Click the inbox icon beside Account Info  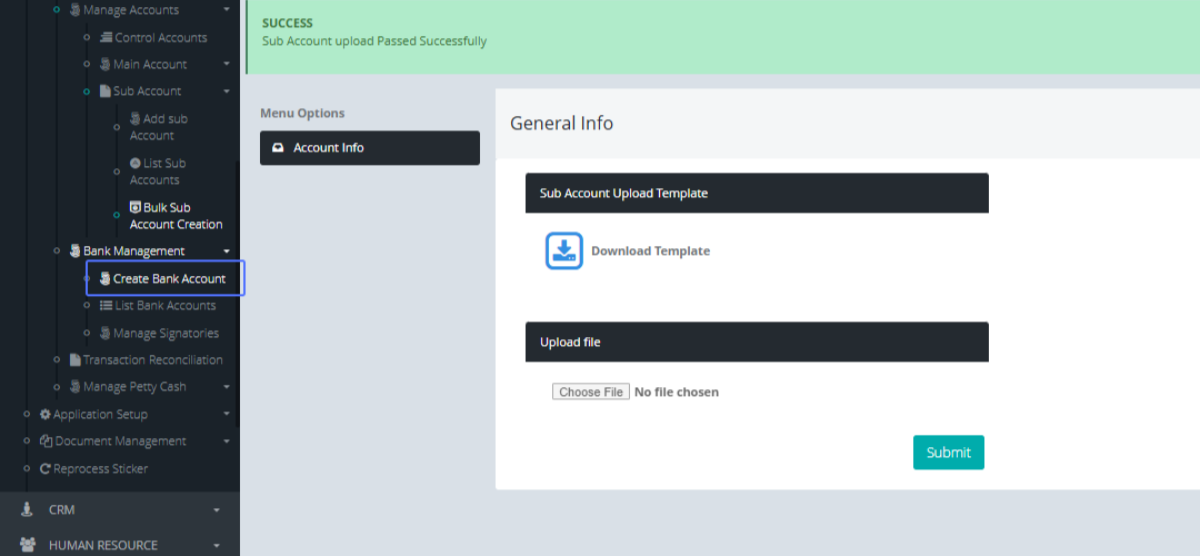pos(278,148)
